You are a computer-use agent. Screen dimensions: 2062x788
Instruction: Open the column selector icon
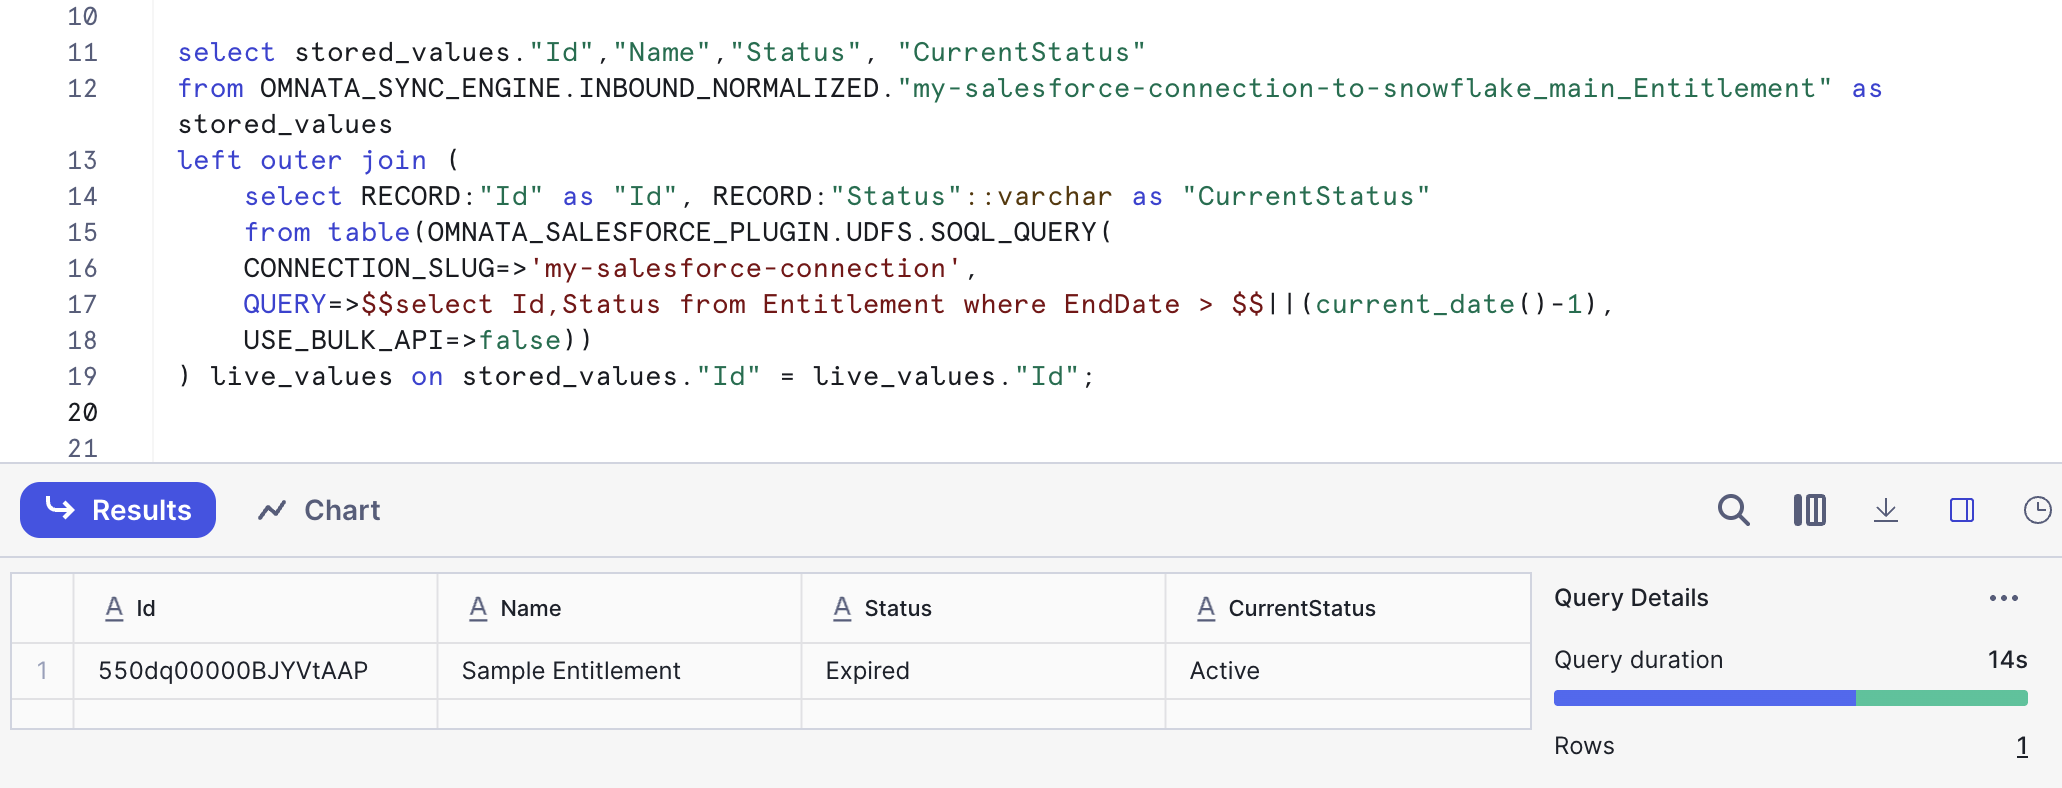[x=1809, y=510]
